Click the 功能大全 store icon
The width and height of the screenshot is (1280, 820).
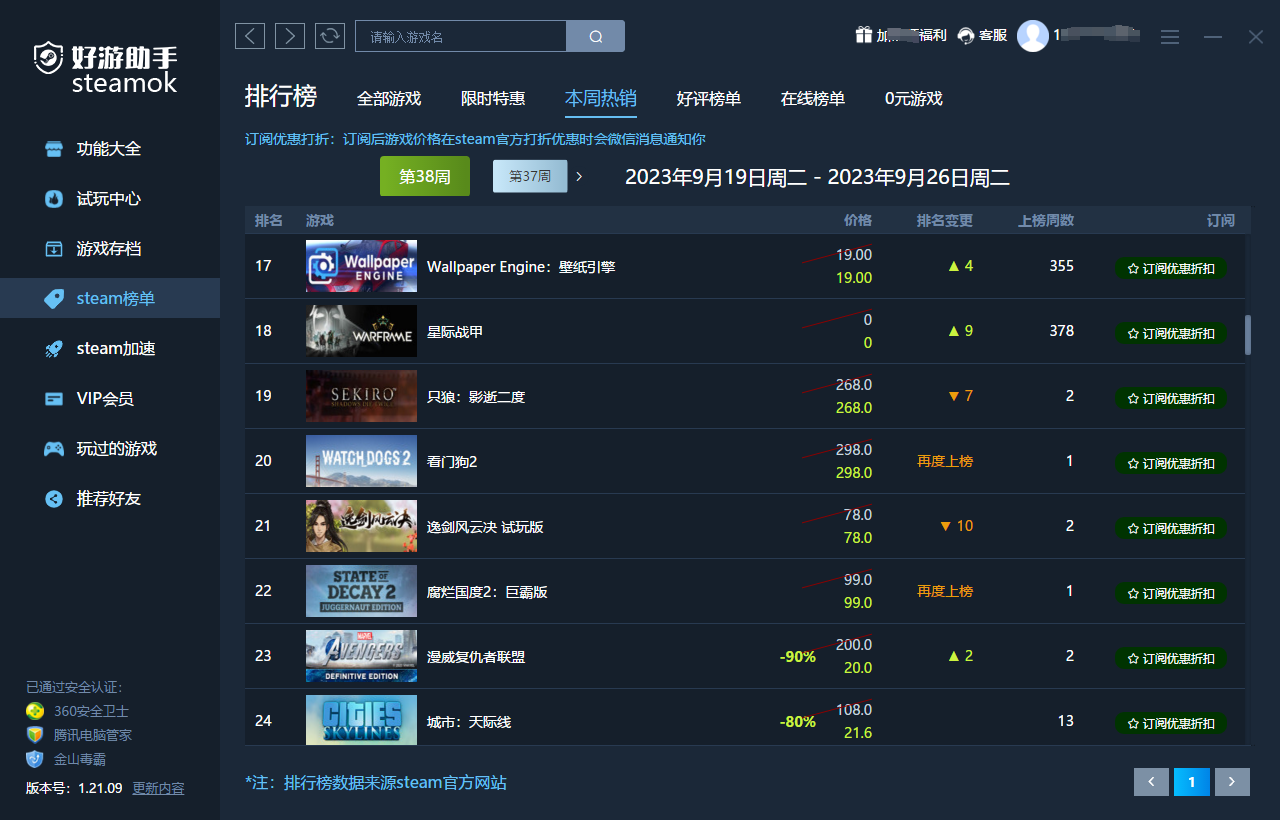pyautogui.click(x=54, y=149)
